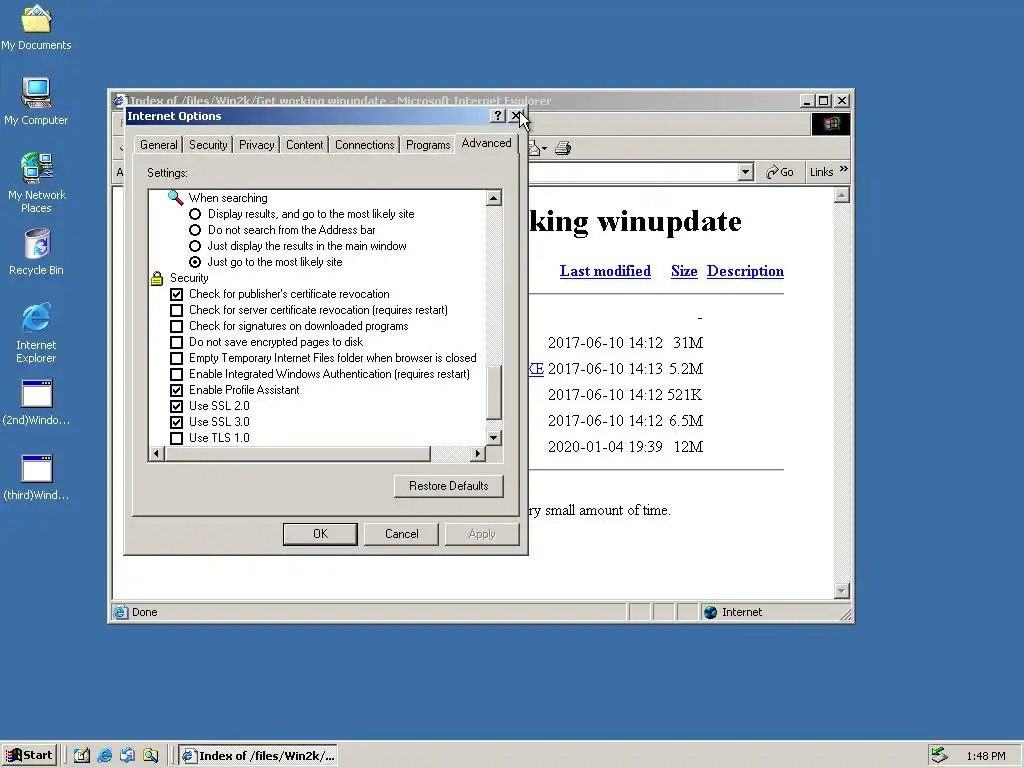Click the Advanced tab
The image size is (1024, 768).
[487, 143]
